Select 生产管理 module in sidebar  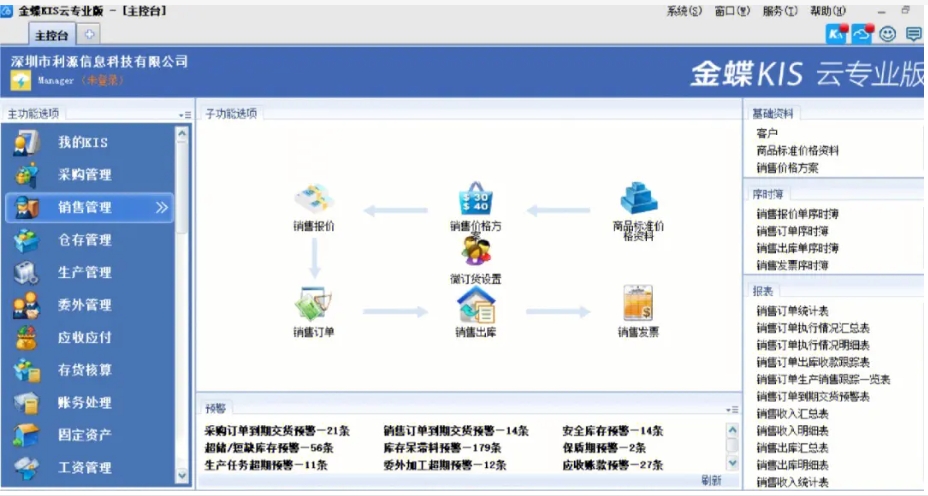click(89, 273)
